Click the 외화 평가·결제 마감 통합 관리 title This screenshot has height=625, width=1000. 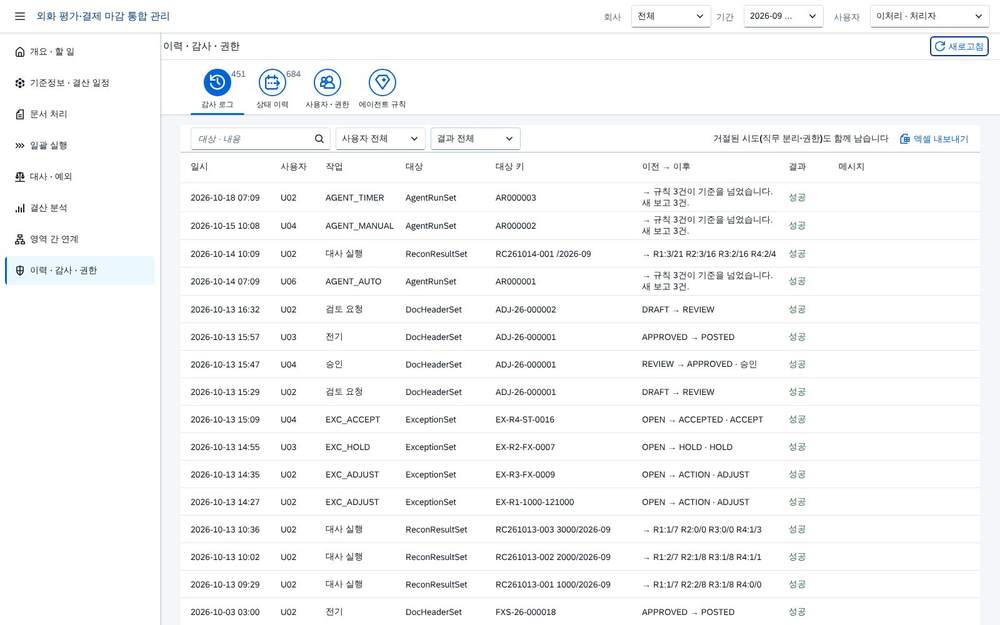103,16
